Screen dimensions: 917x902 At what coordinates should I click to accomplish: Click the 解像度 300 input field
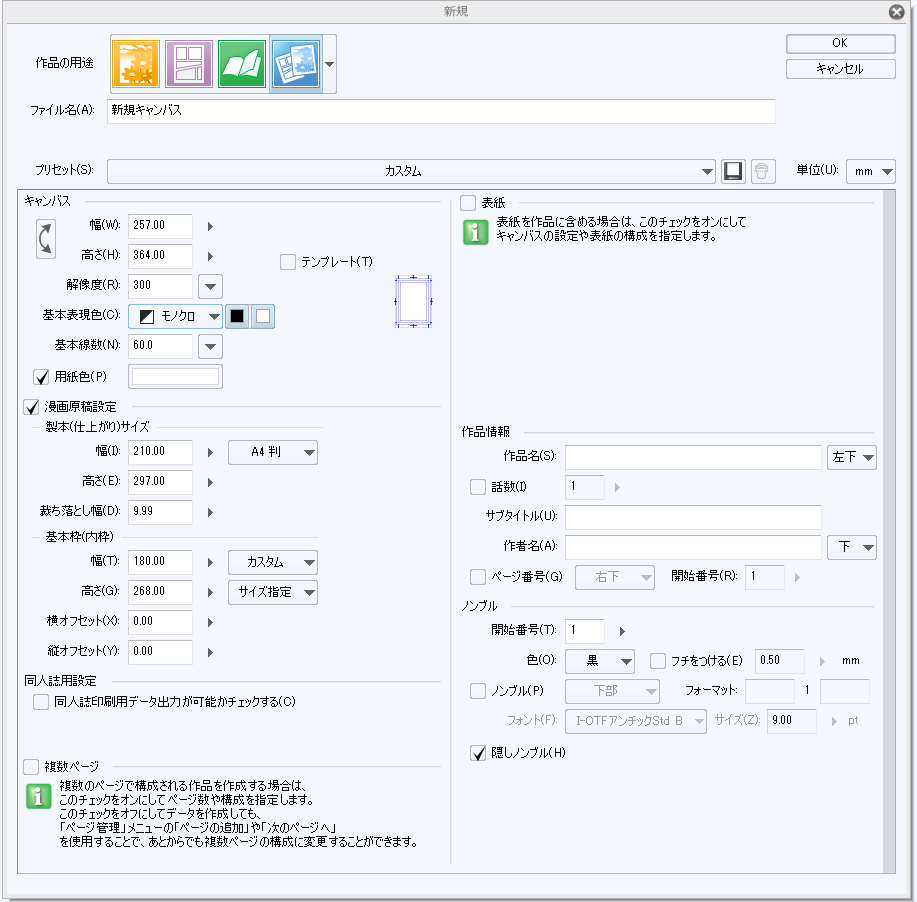[160, 286]
